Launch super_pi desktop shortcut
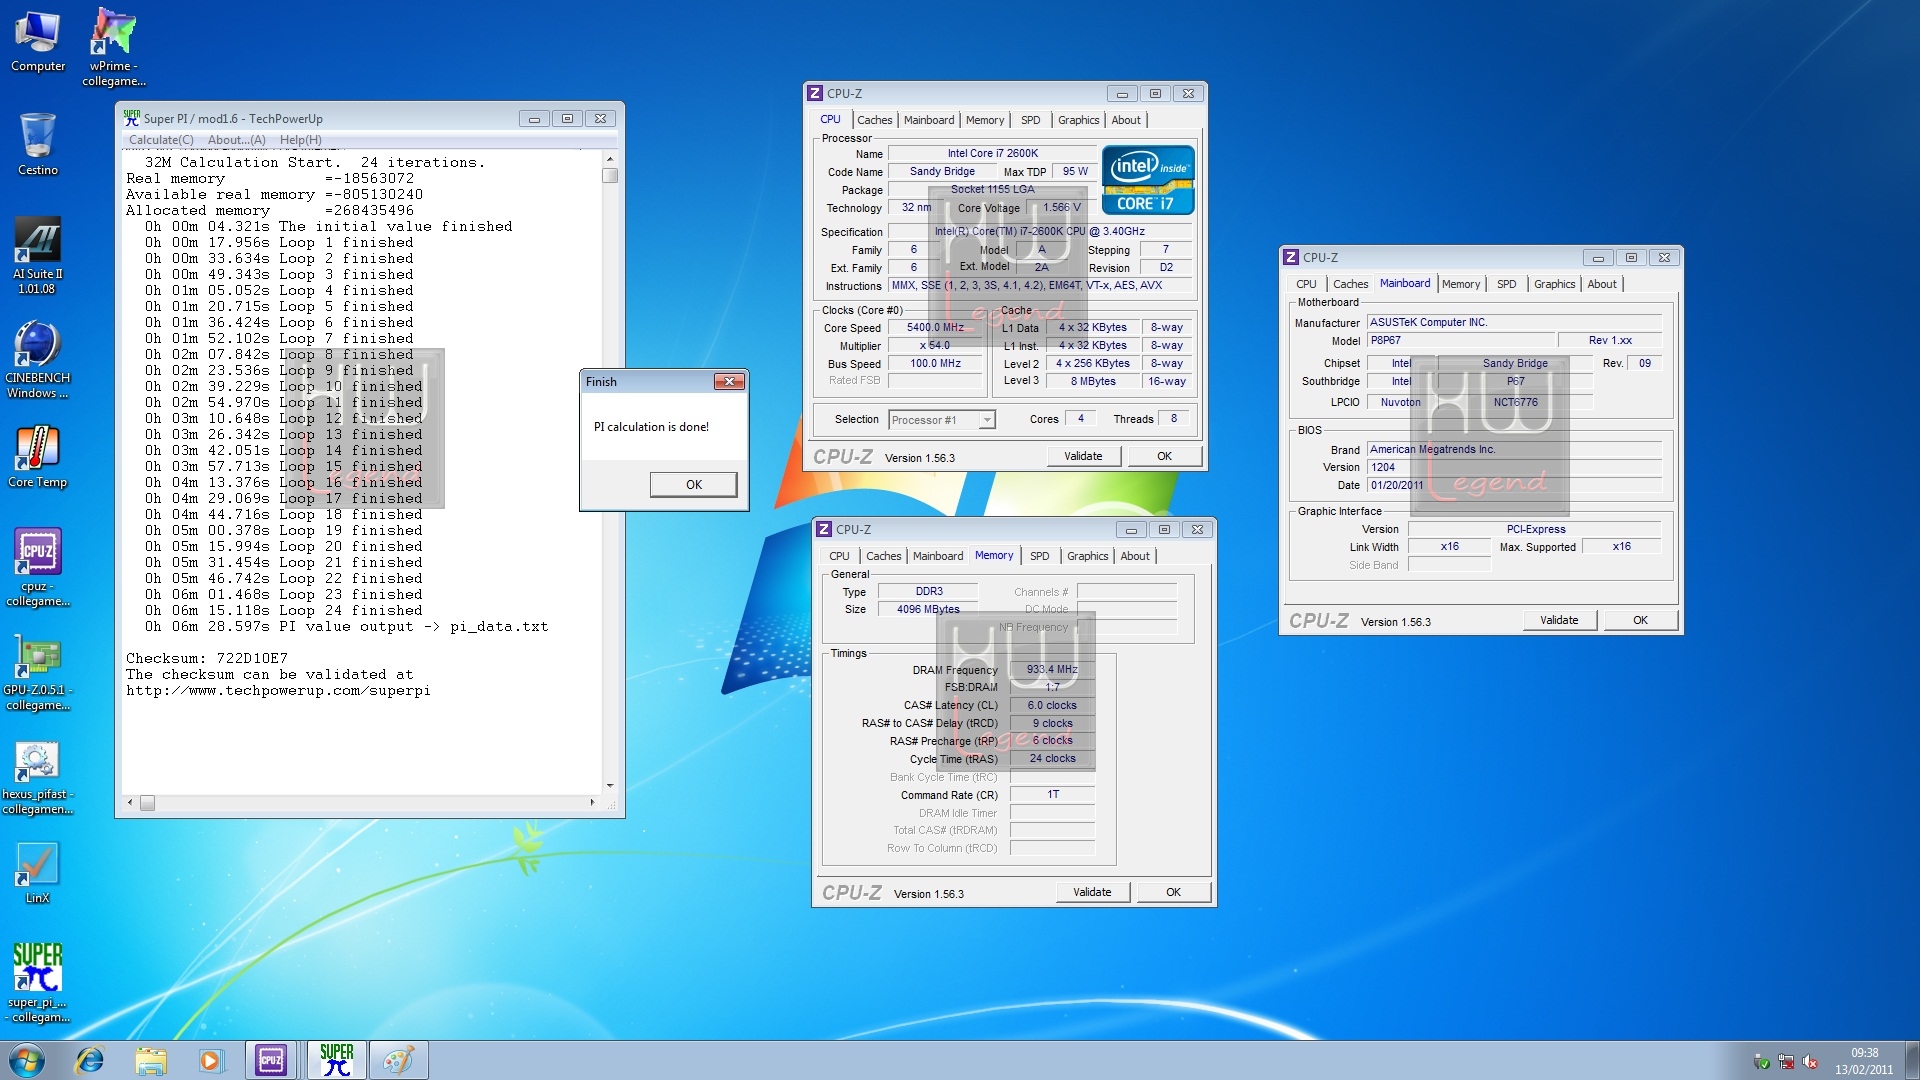The height and width of the screenshot is (1080, 1920). [x=37, y=983]
